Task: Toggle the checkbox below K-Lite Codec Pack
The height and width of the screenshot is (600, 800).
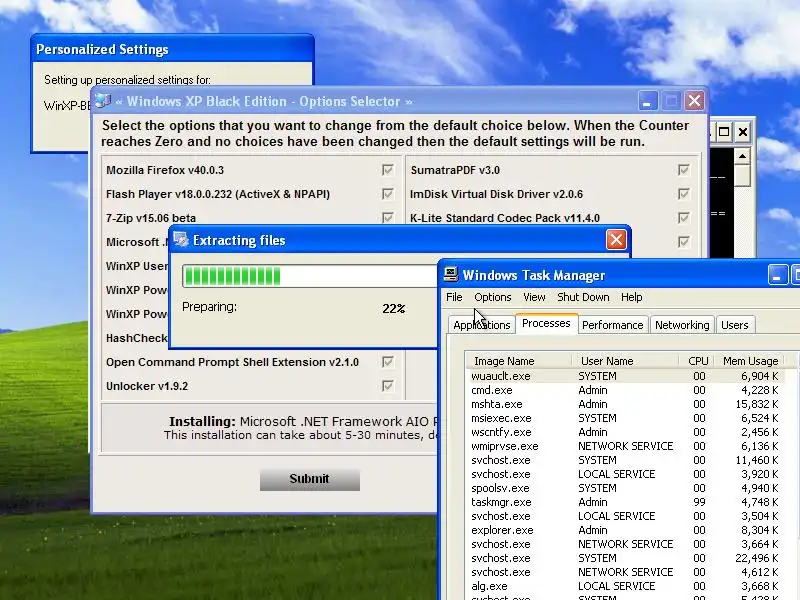Action: [683, 242]
